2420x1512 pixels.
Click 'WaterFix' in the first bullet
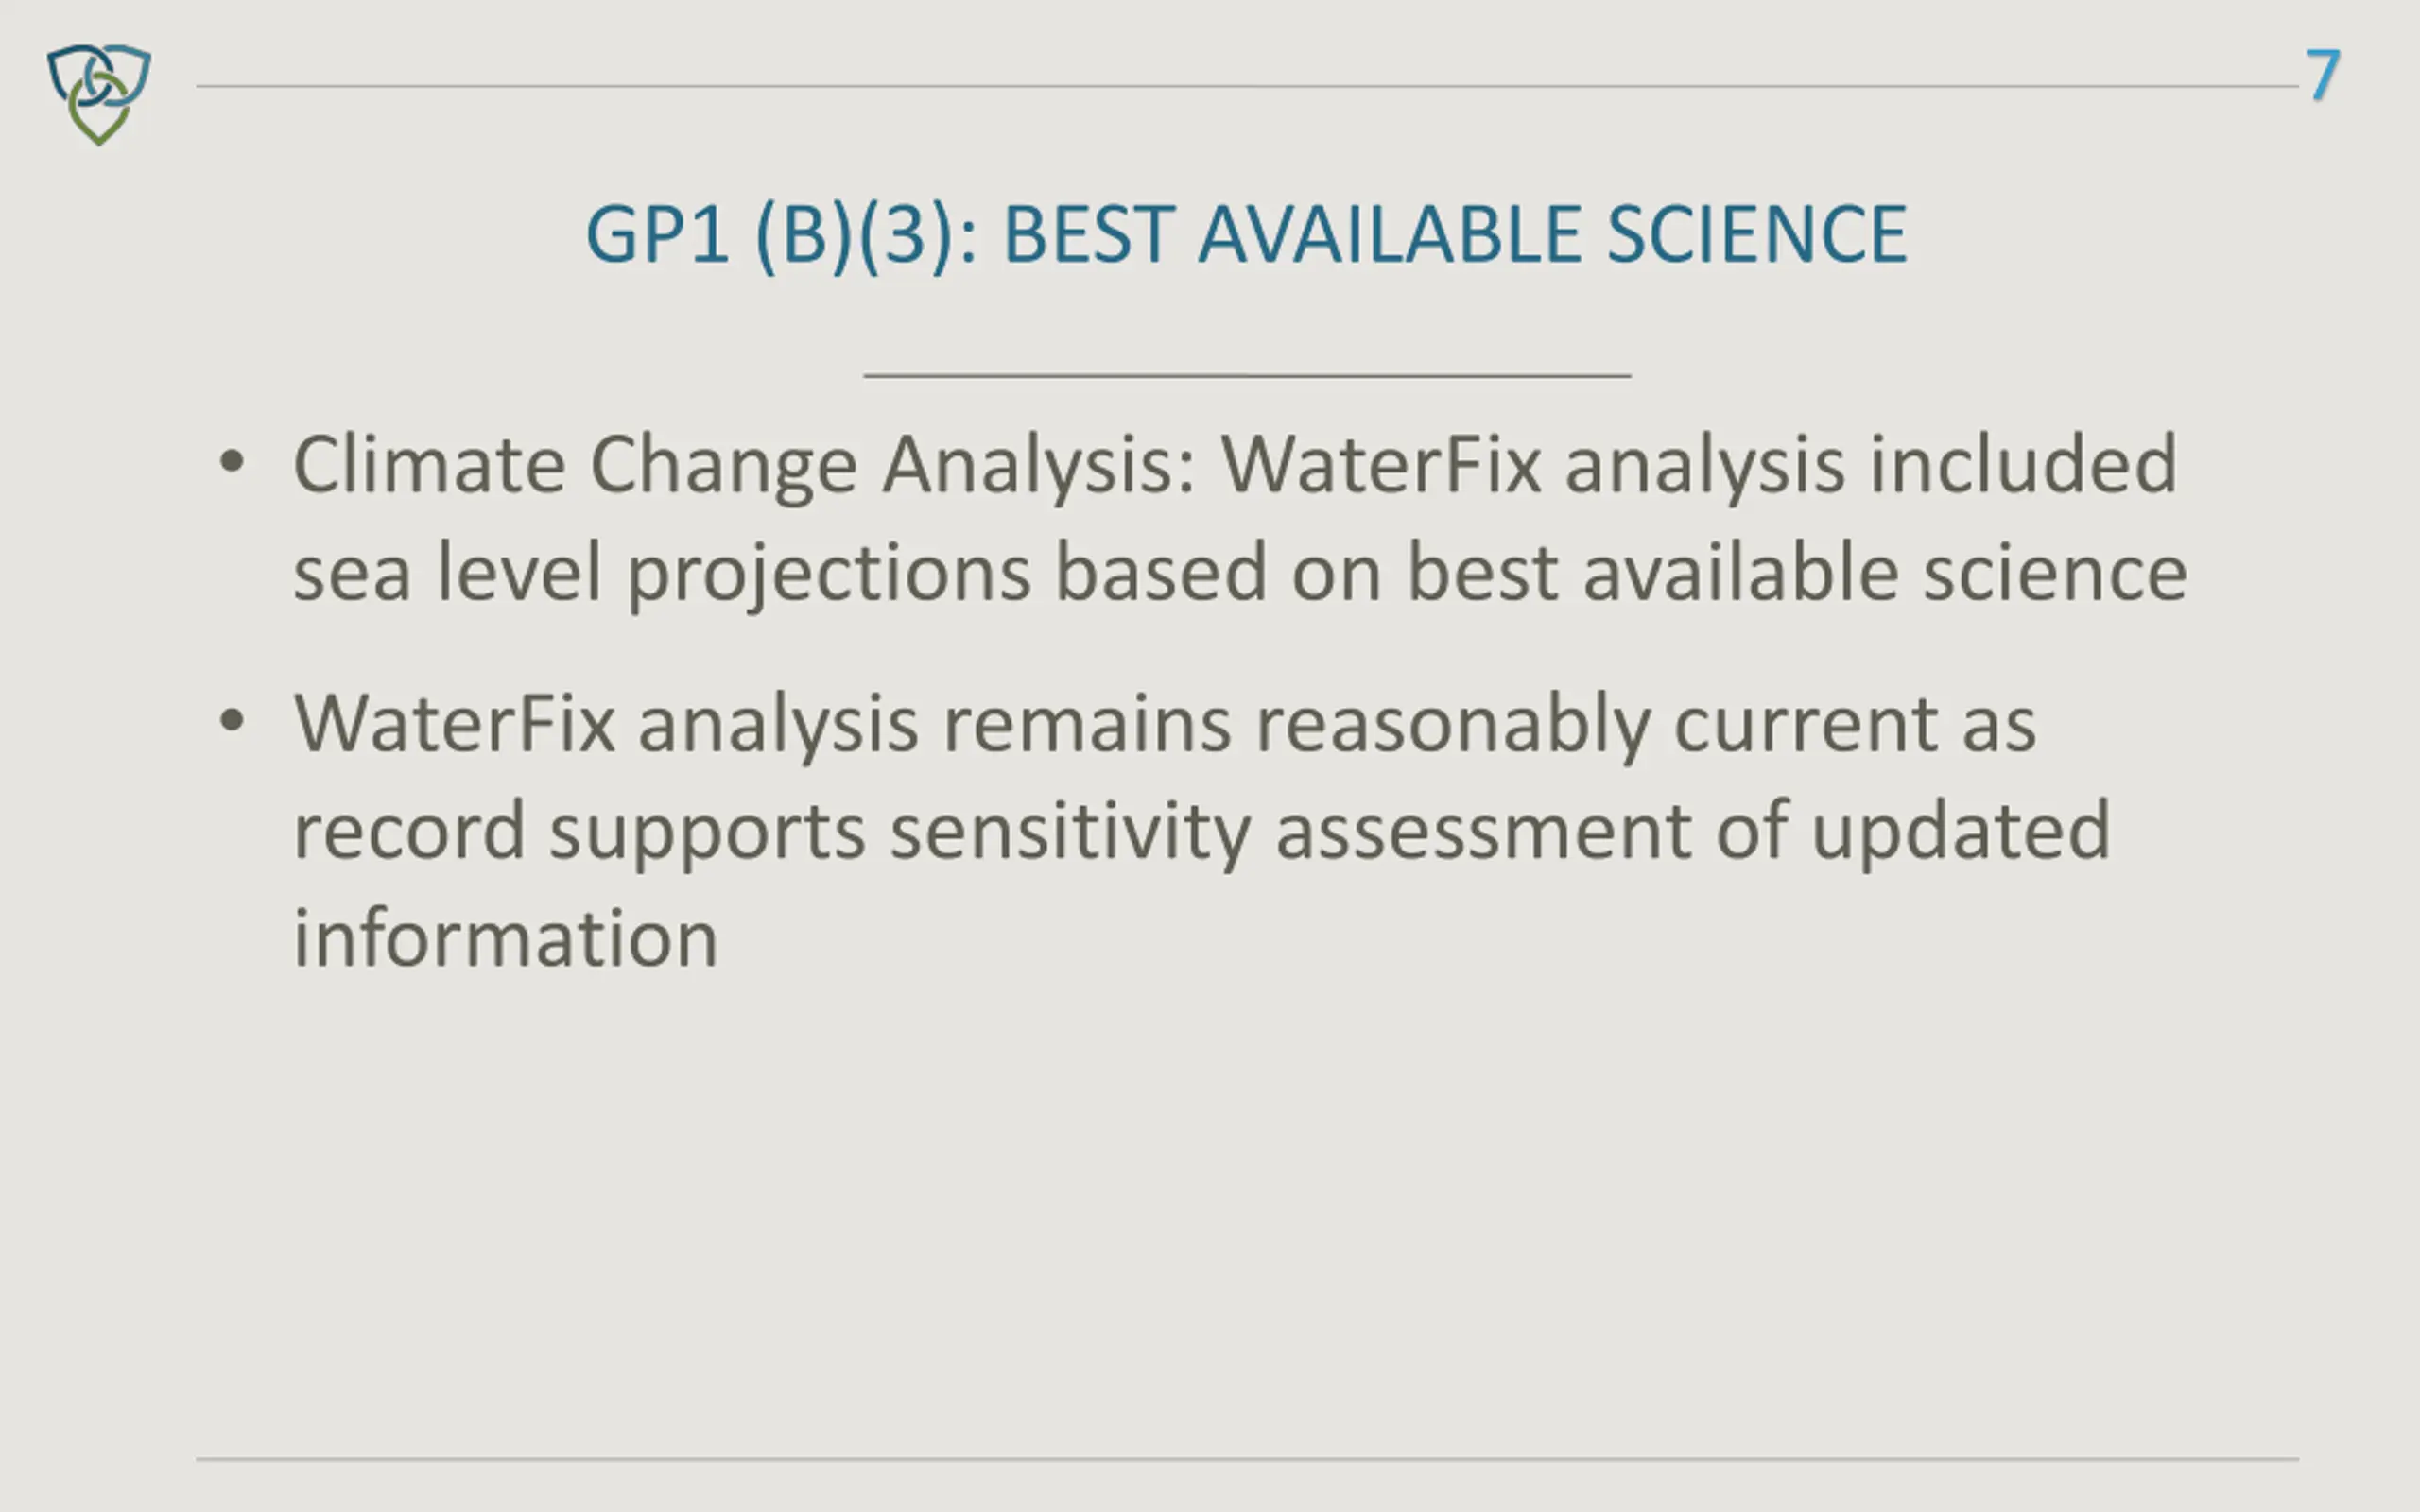click(1381, 465)
